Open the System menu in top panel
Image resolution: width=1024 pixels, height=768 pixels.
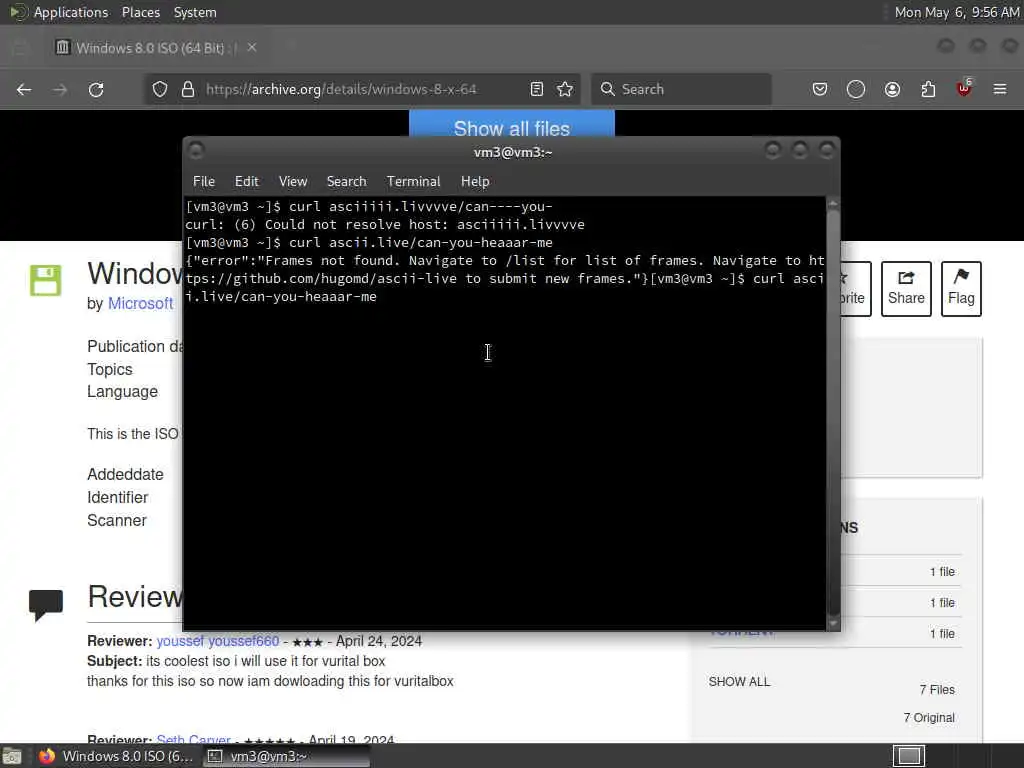tap(195, 12)
